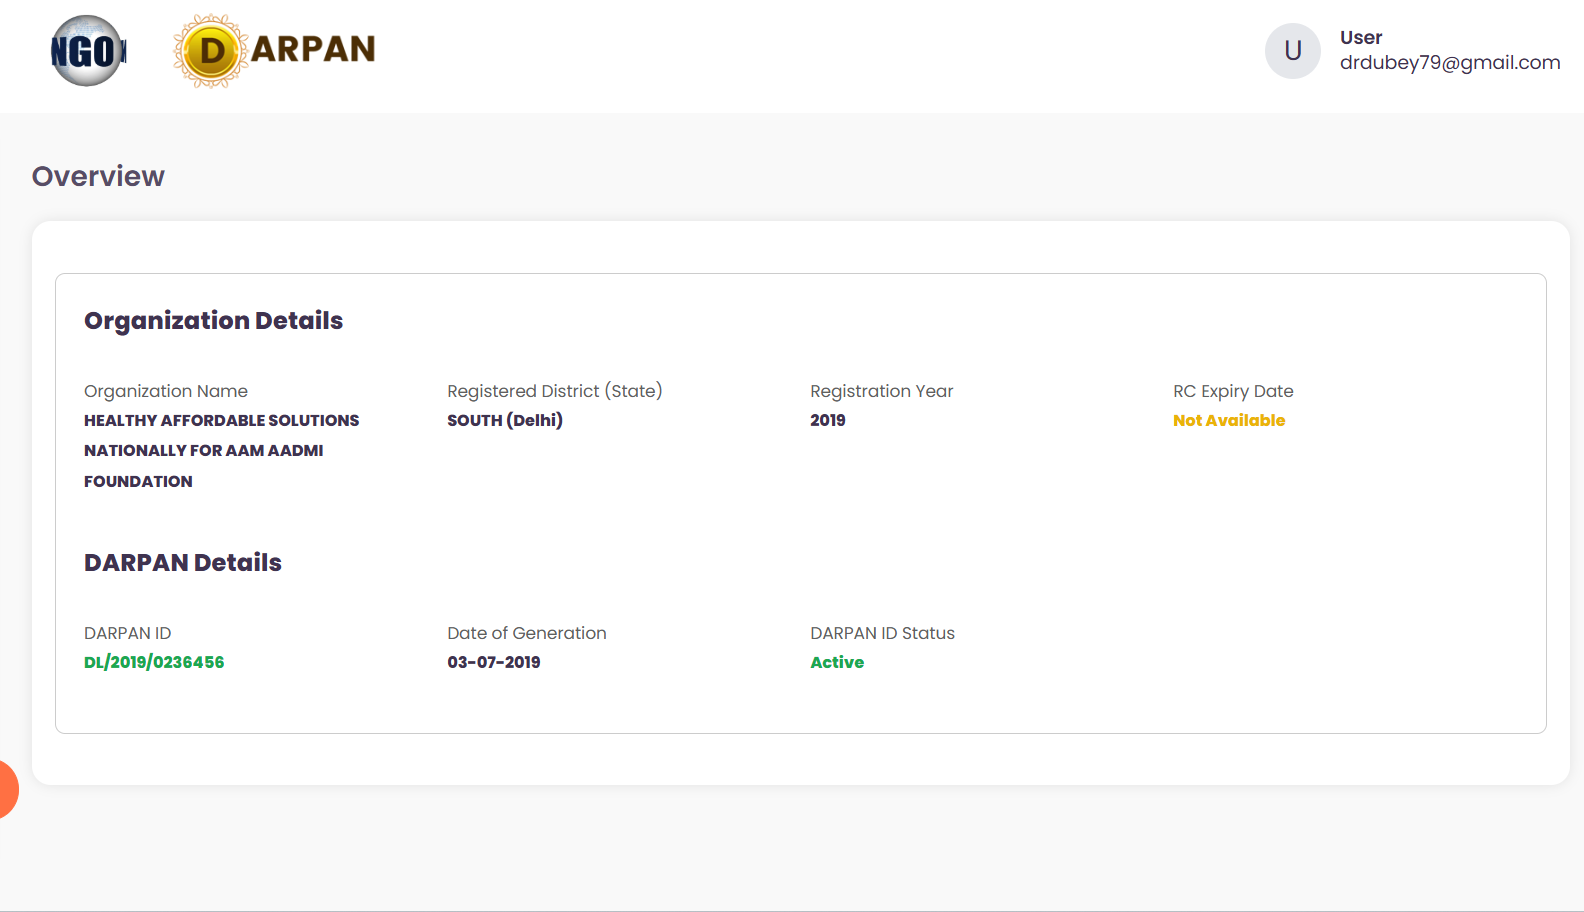Click the 'Not Available' expiry status
Viewport: 1584px width, 912px height.
click(1229, 420)
